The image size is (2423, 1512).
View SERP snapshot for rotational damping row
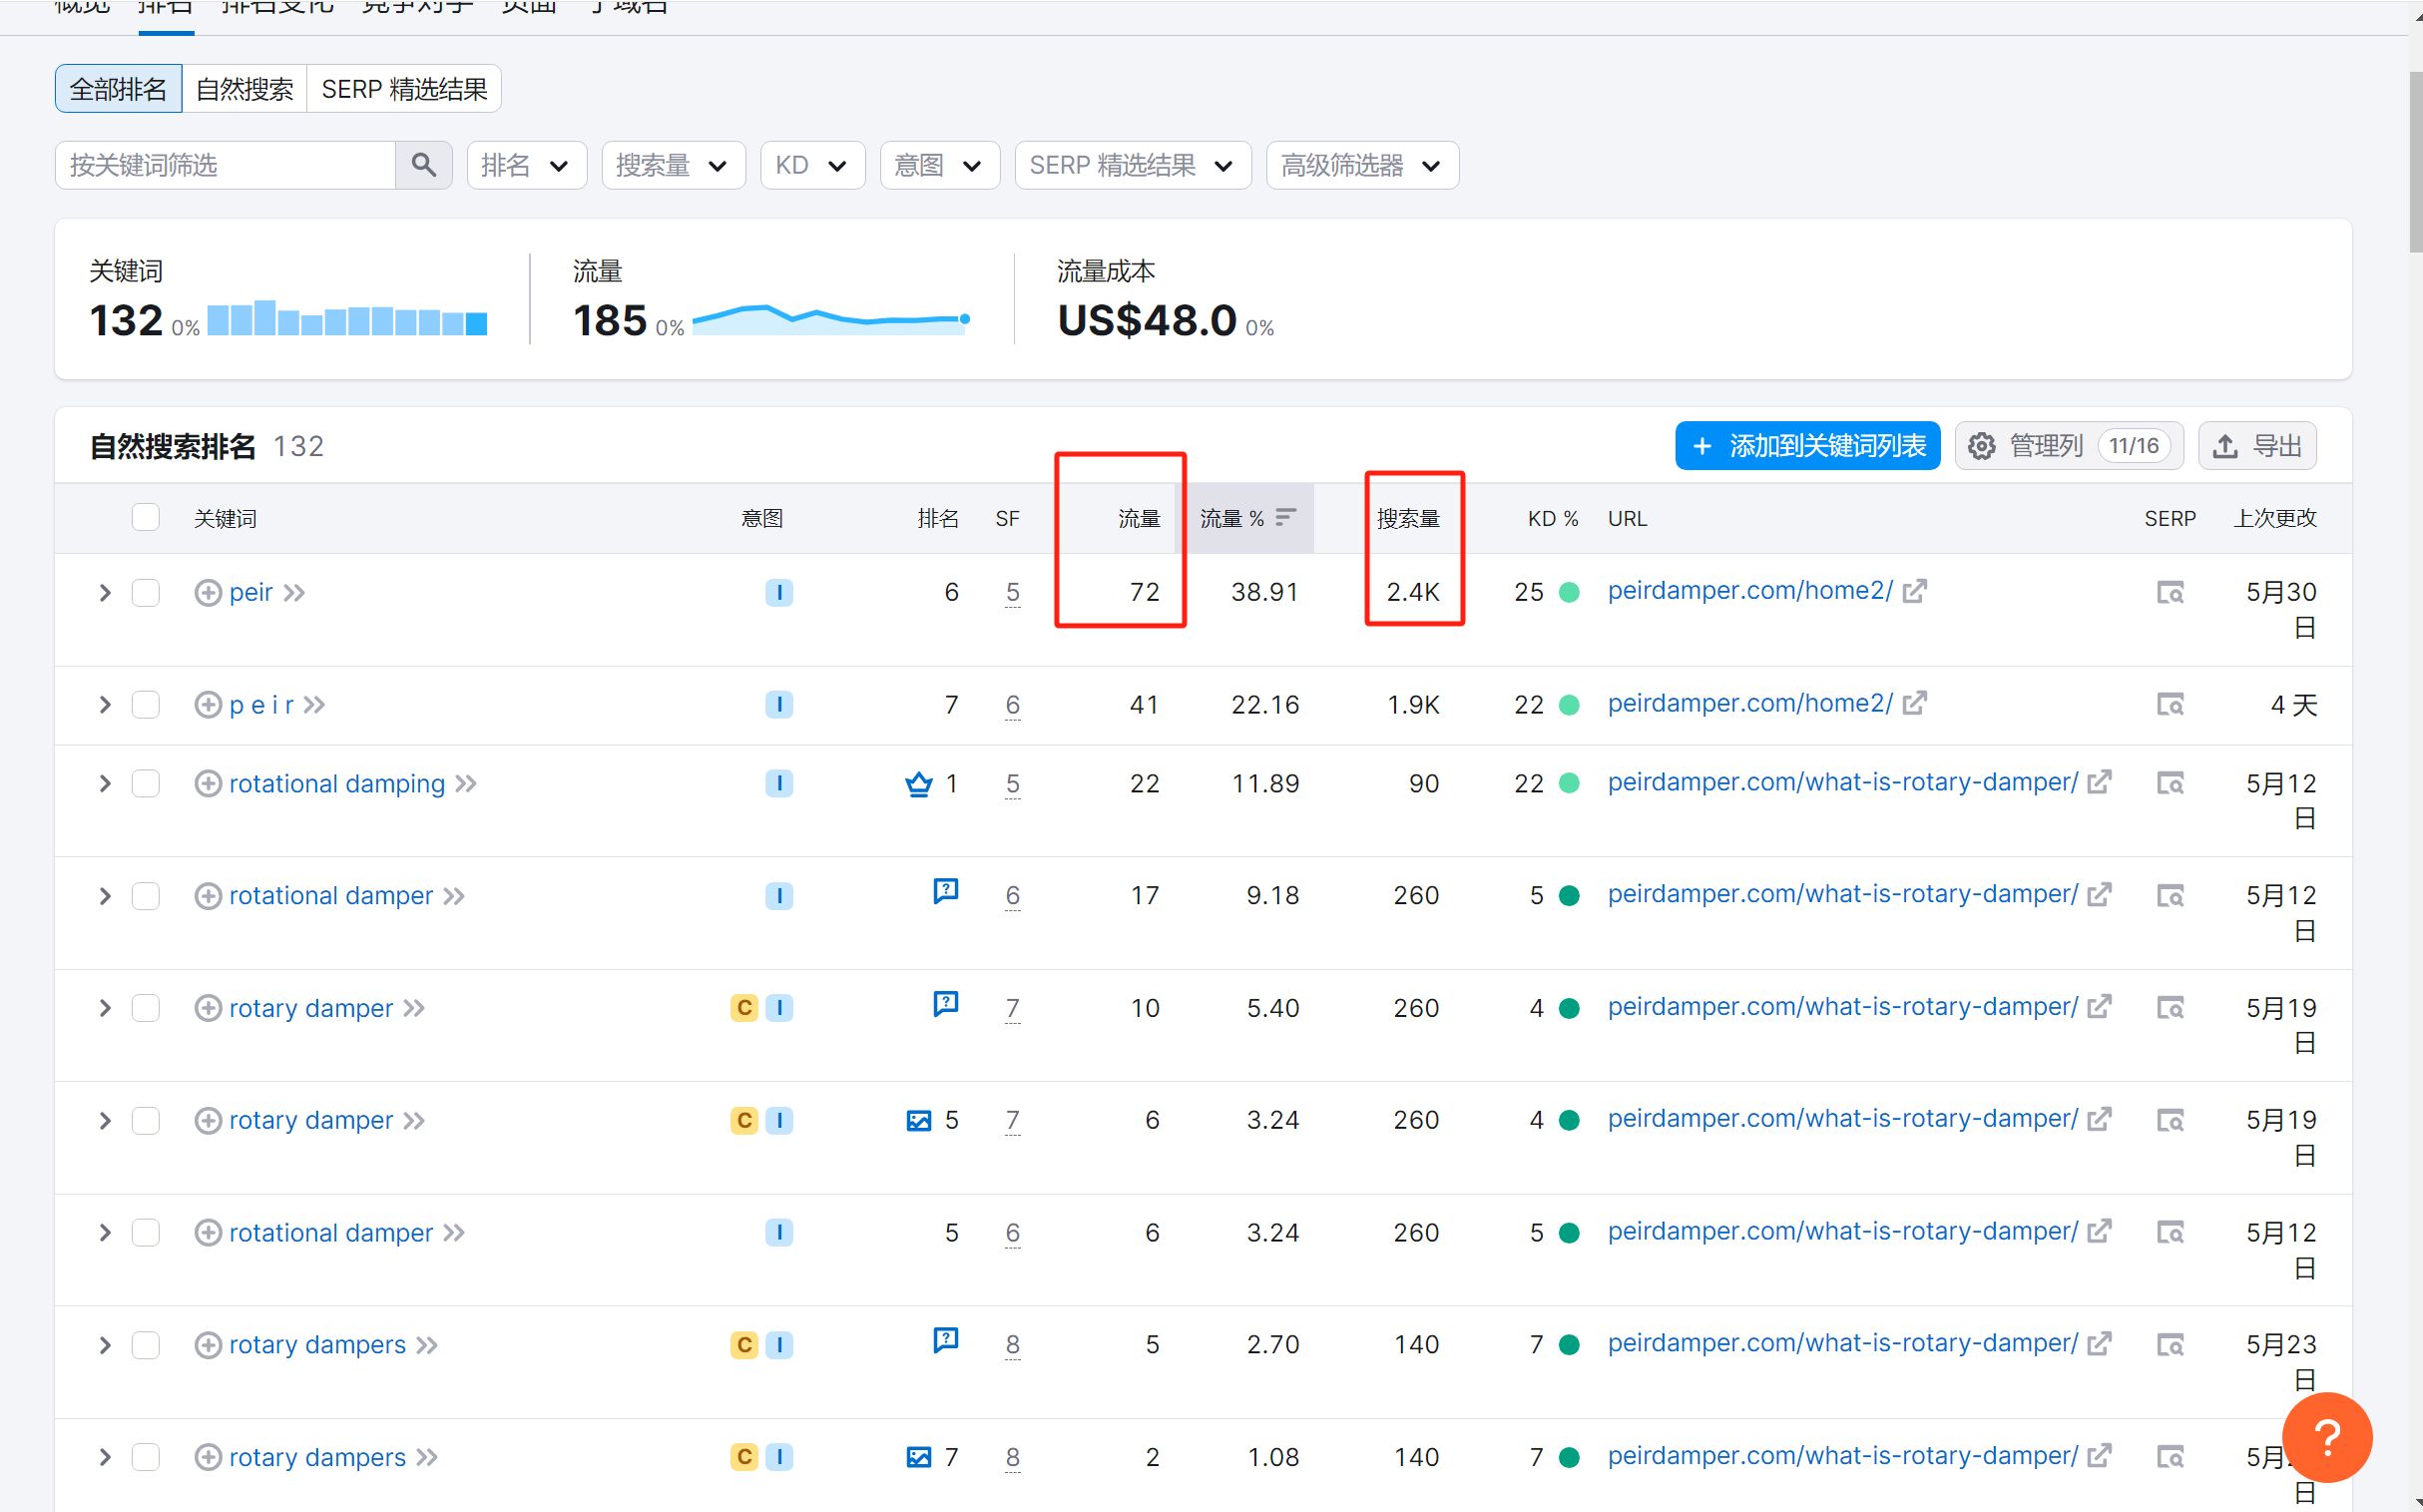click(2170, 784)
